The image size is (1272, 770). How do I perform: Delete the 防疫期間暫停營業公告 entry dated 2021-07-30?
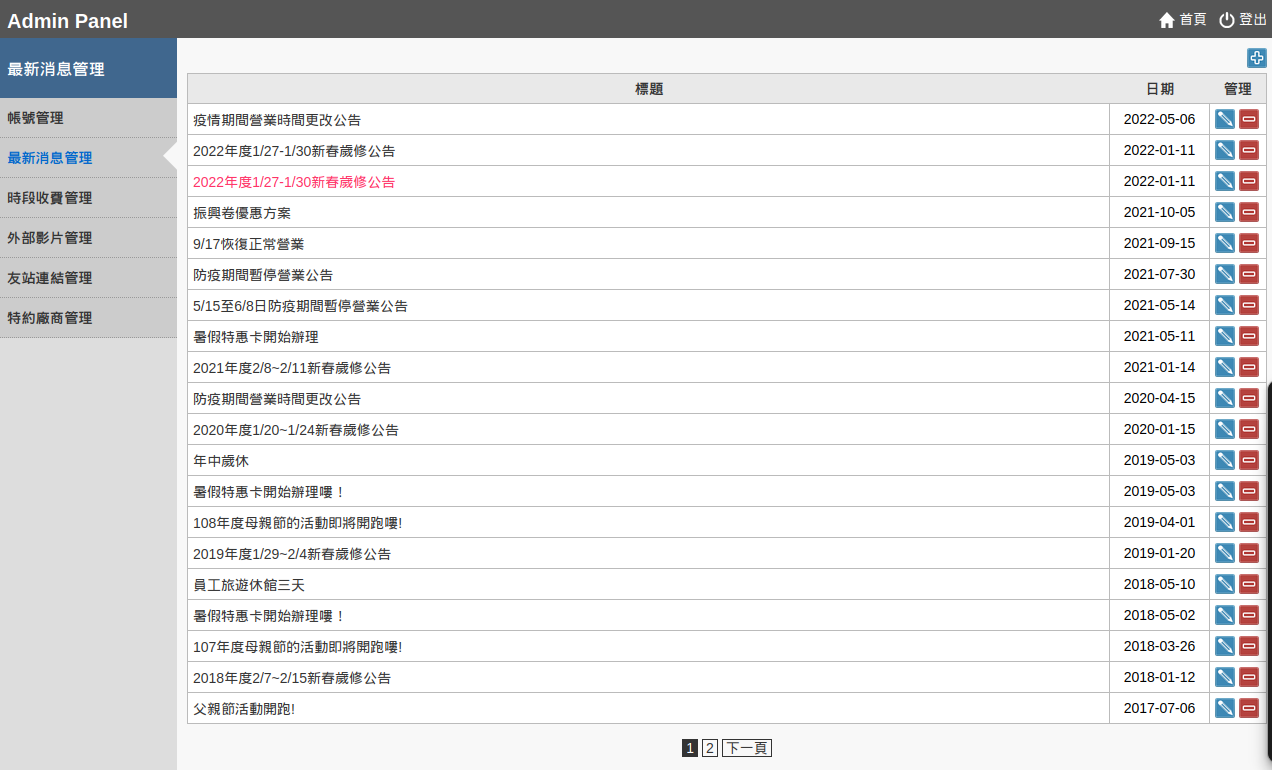(x=1249, y=274)
